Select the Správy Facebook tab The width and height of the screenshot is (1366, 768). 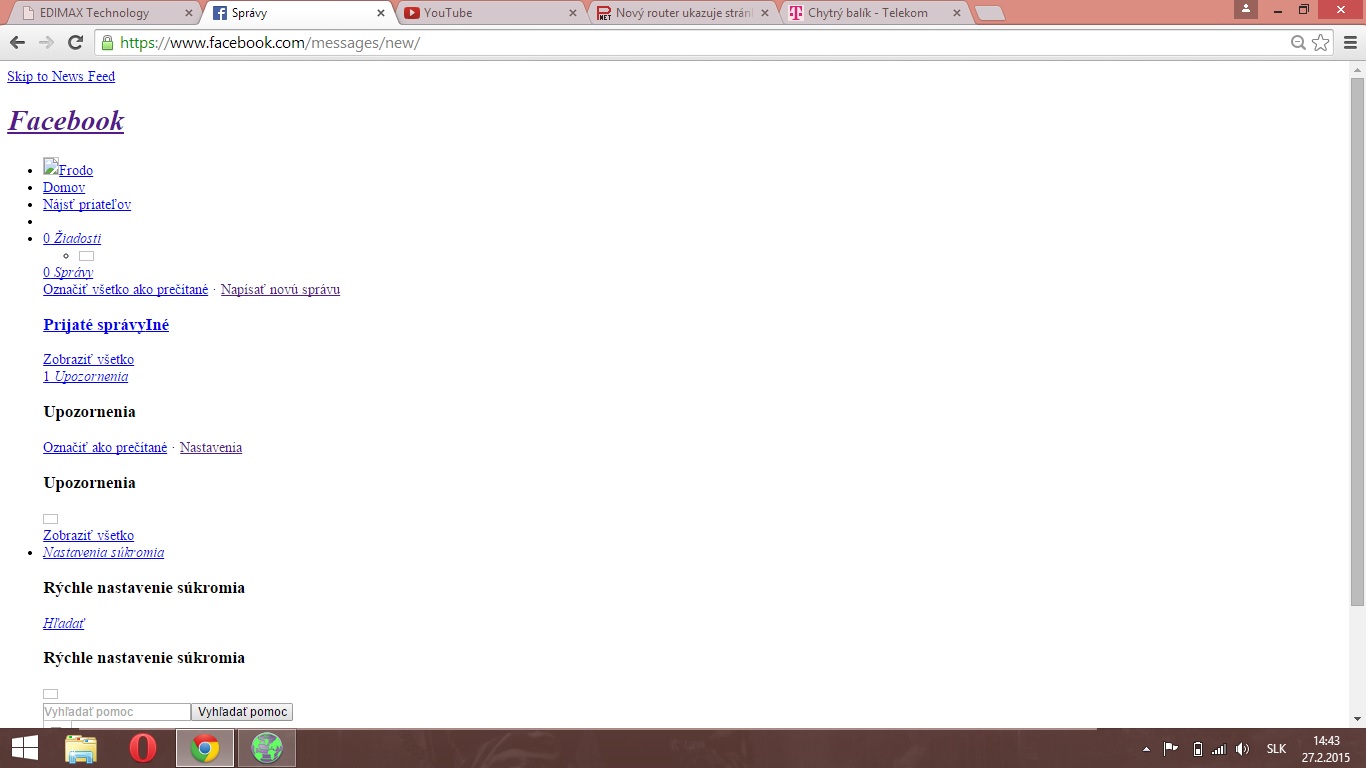point(299,13)
